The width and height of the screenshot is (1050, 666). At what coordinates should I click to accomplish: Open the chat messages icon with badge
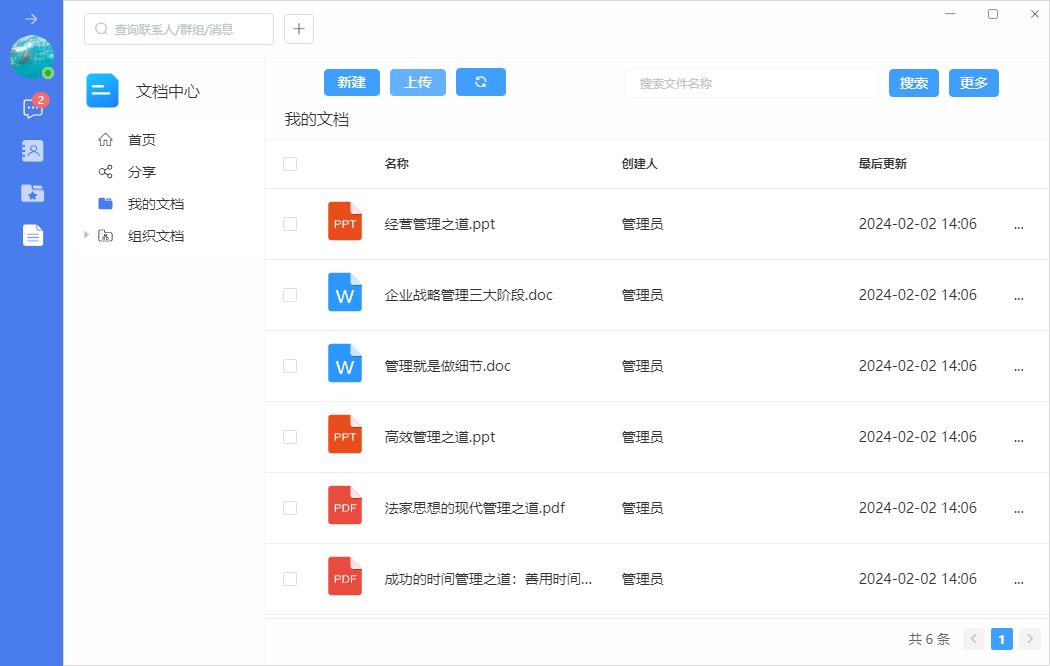point(32,108)
